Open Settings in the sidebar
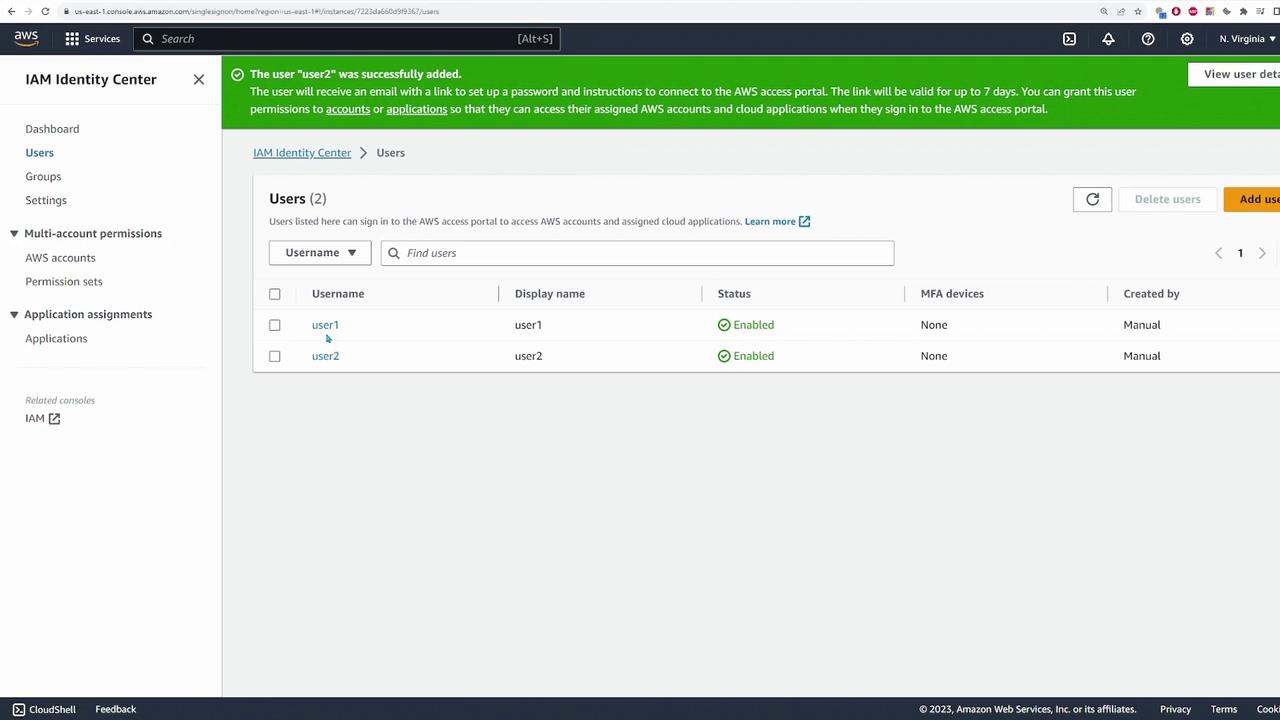This screenshot has width=1280, height=720. pos(46,200)
